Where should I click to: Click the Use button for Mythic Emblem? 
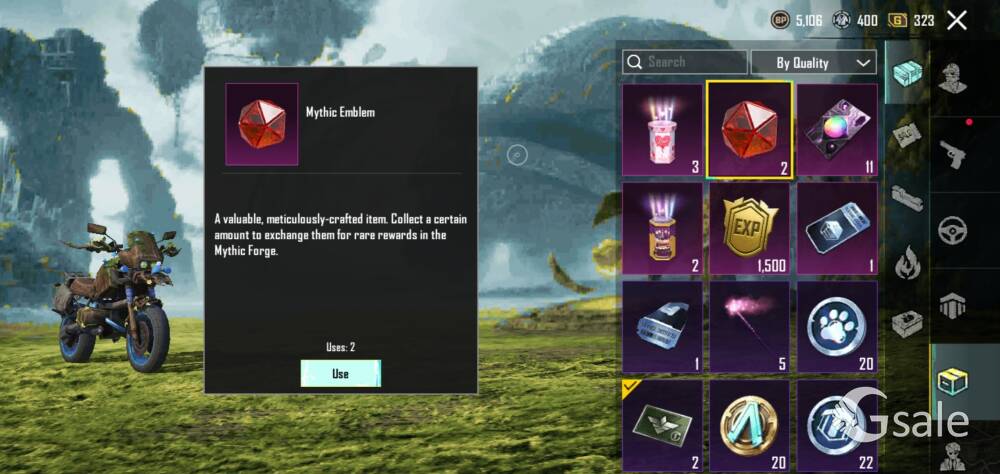coord(341,374)
